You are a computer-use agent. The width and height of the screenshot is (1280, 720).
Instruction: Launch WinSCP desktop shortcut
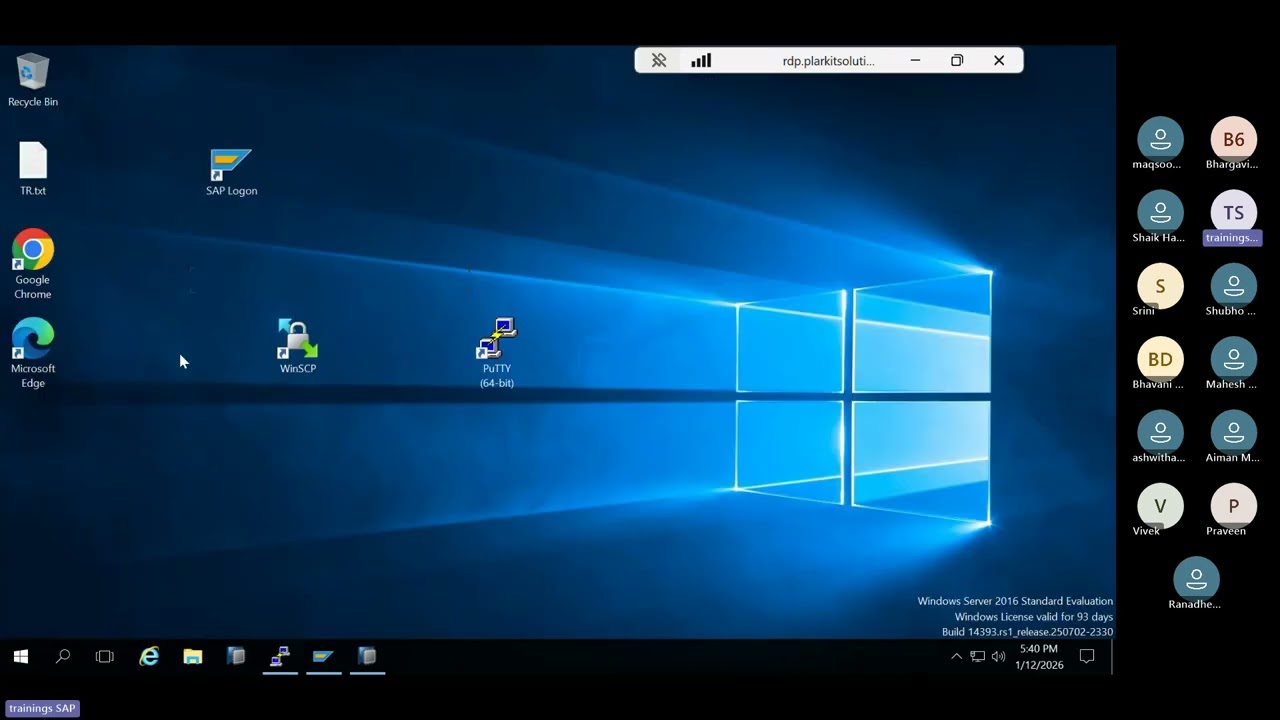point(298,346)
